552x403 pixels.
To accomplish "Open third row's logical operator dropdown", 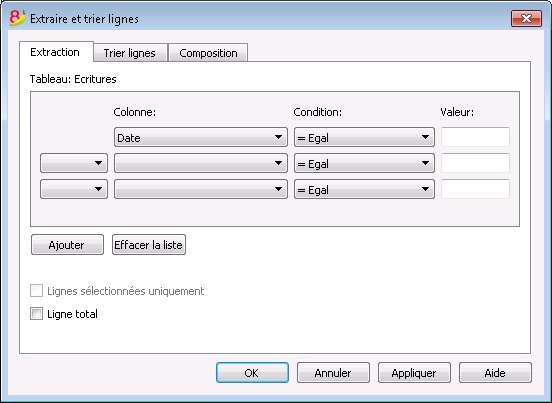I will pyautogui.click(x=74, y=189).
